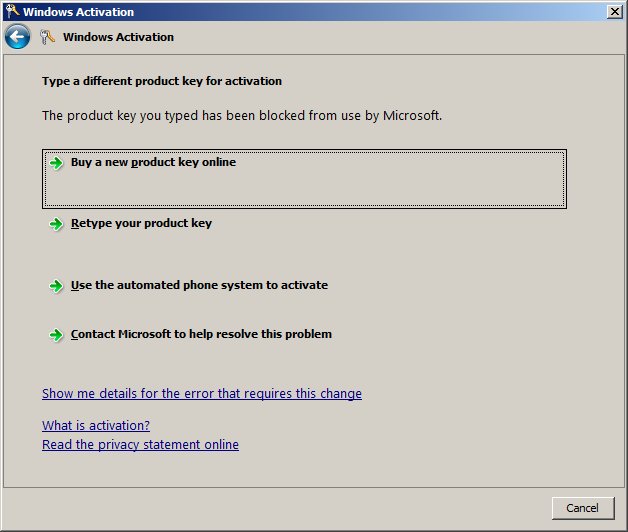
Task: Click the green arrow beside Buy a new product key
Action: pyautogui.click(x=57, y=162)
